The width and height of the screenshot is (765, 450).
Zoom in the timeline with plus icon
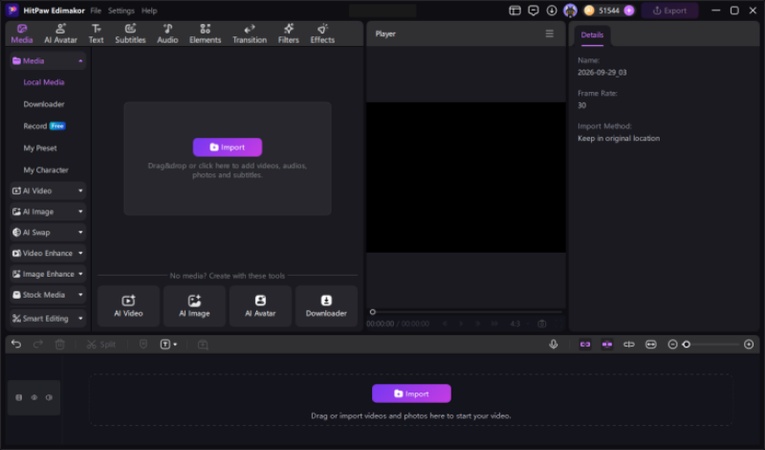point(749,344)
